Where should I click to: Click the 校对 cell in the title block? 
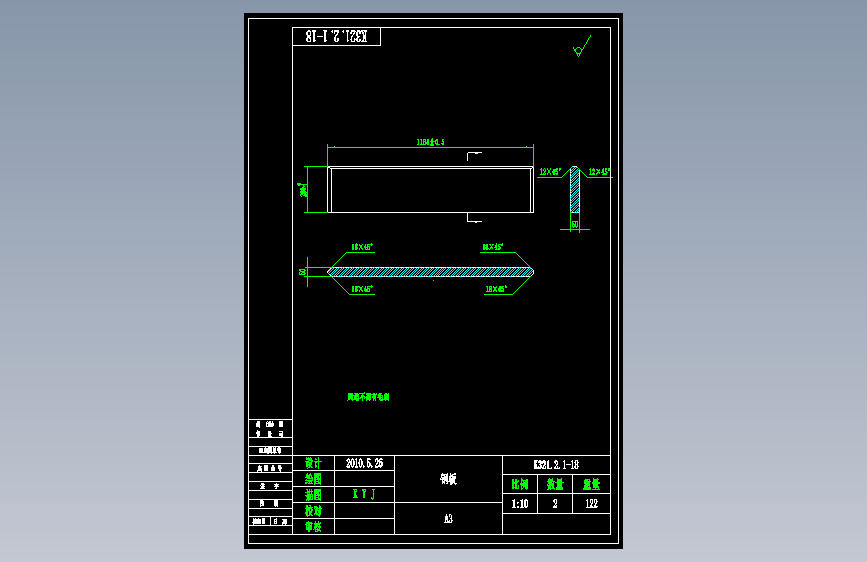pyautogui.click(x=314, y=511)
